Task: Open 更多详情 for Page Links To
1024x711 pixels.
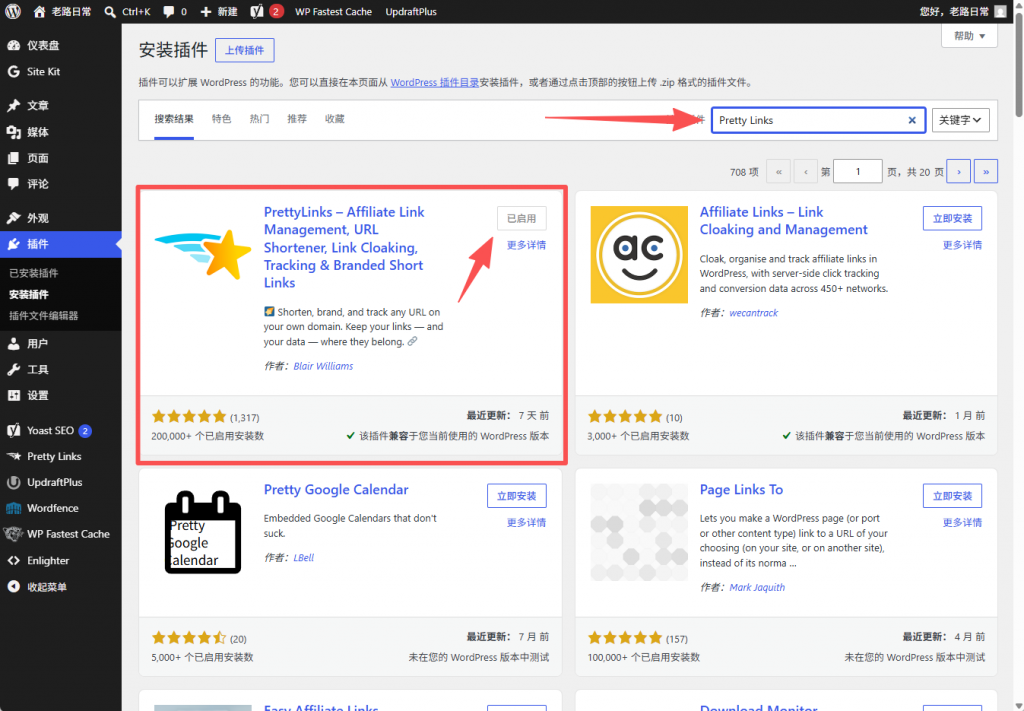Action: [962, 522]
